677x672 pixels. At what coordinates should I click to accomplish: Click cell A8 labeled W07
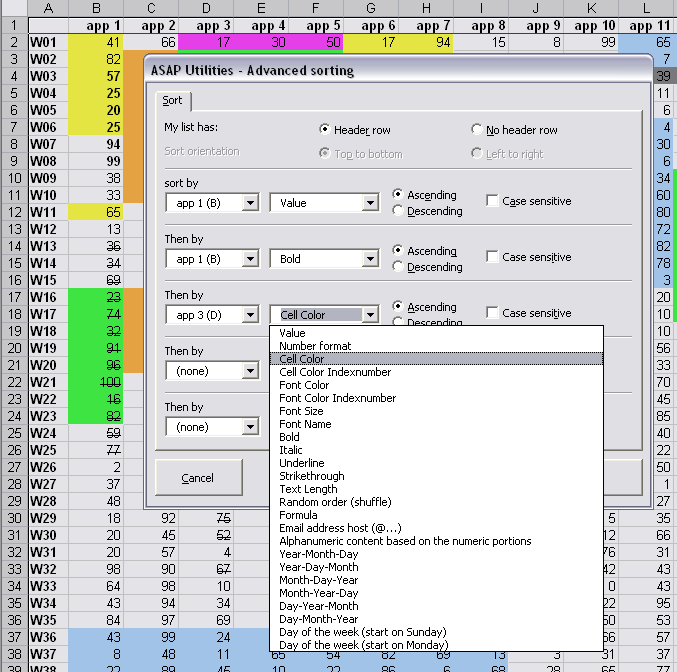point(48,144)
